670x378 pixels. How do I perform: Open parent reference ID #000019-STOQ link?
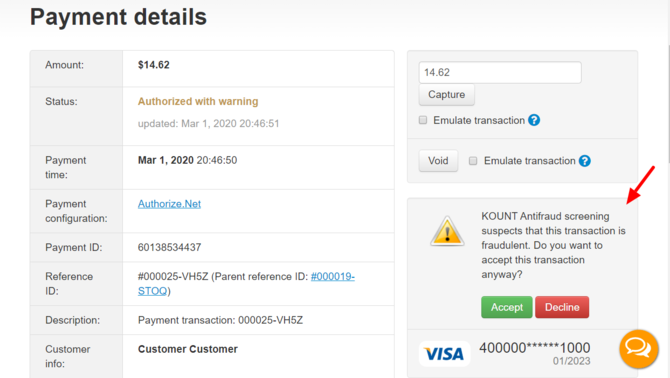point(246,284)
